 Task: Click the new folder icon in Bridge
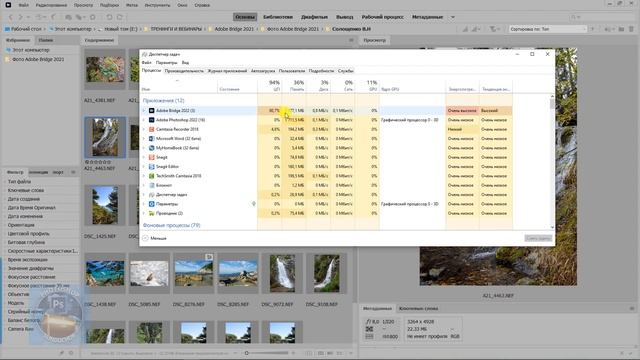pos(621,29)
